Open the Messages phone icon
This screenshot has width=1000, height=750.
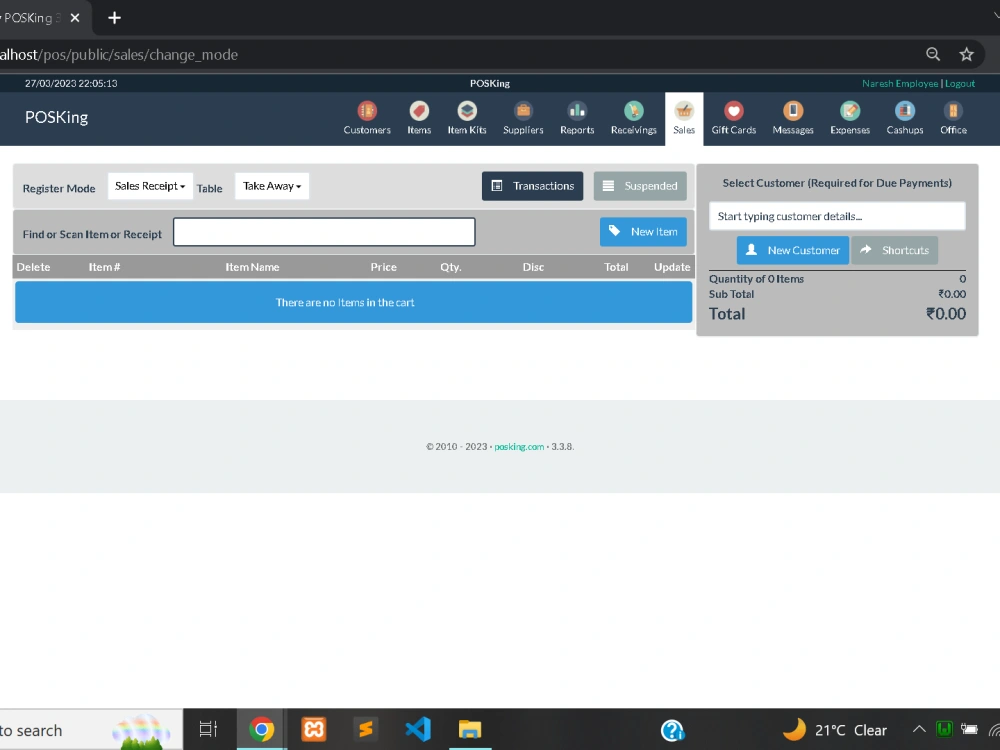[793, 111]
